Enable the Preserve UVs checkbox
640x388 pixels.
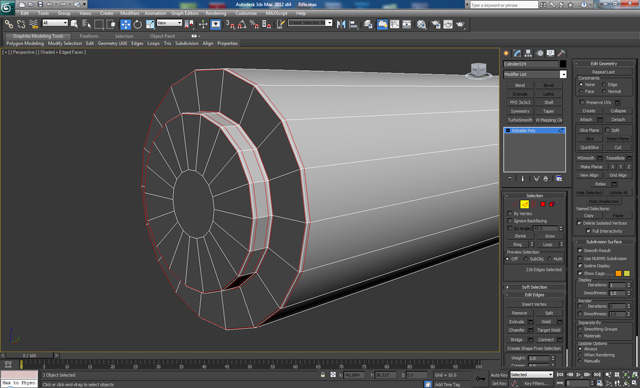(582, 102)
